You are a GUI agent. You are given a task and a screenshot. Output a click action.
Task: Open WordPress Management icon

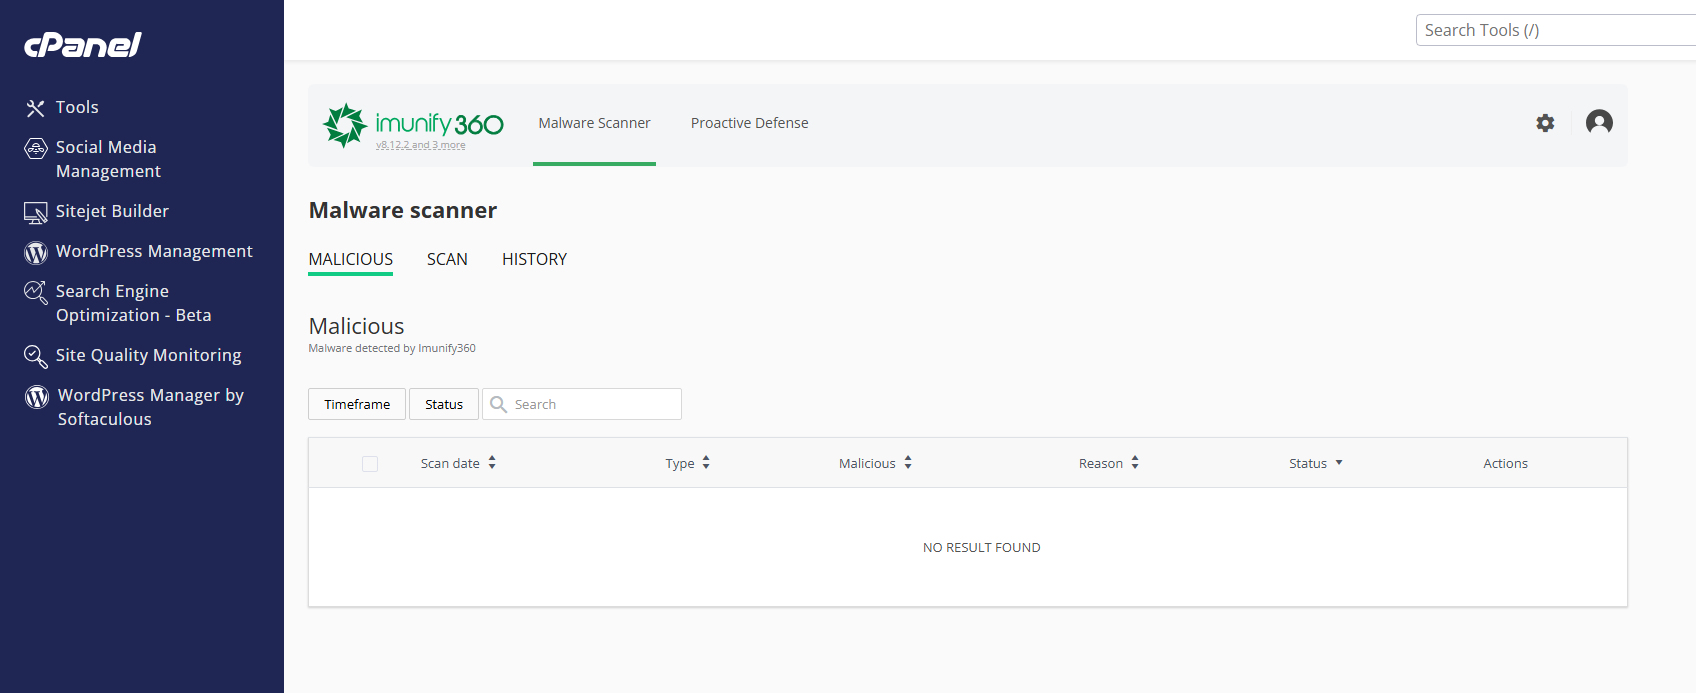[x=36, y=253]
